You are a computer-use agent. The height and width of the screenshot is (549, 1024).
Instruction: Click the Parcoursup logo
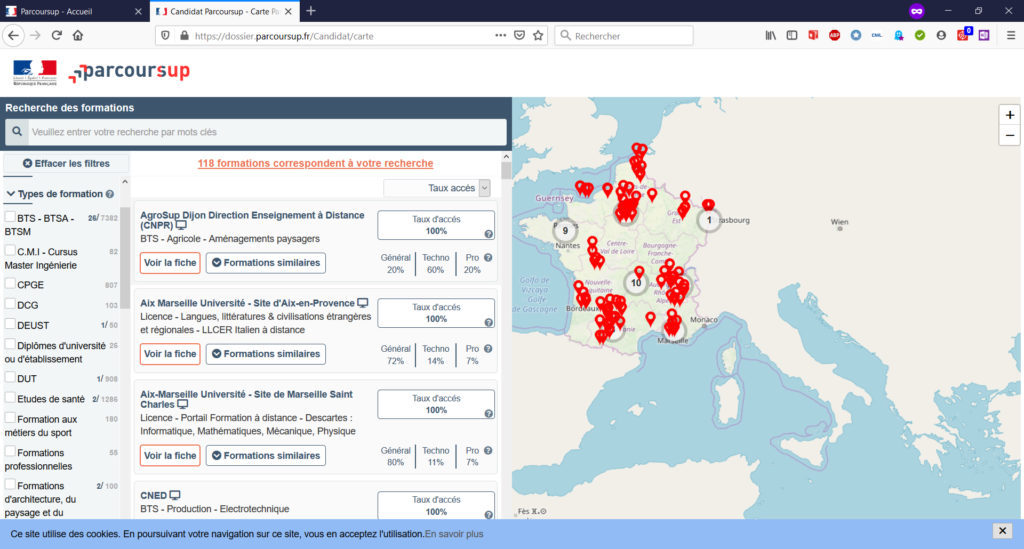point(129,72)
